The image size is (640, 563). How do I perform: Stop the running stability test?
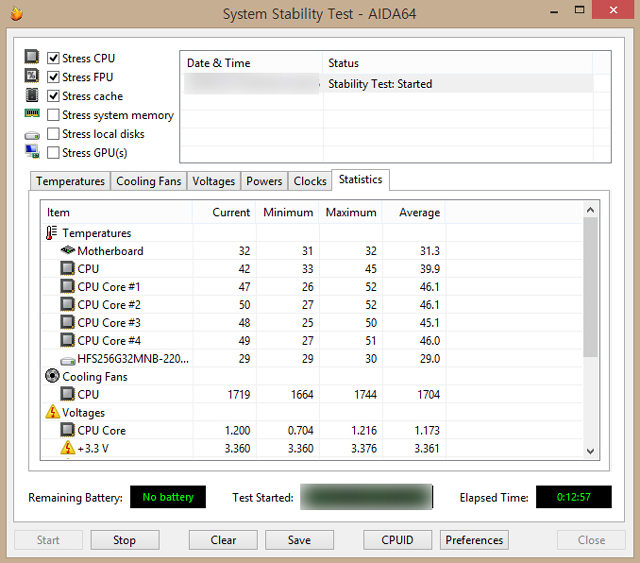click(124, 540)
